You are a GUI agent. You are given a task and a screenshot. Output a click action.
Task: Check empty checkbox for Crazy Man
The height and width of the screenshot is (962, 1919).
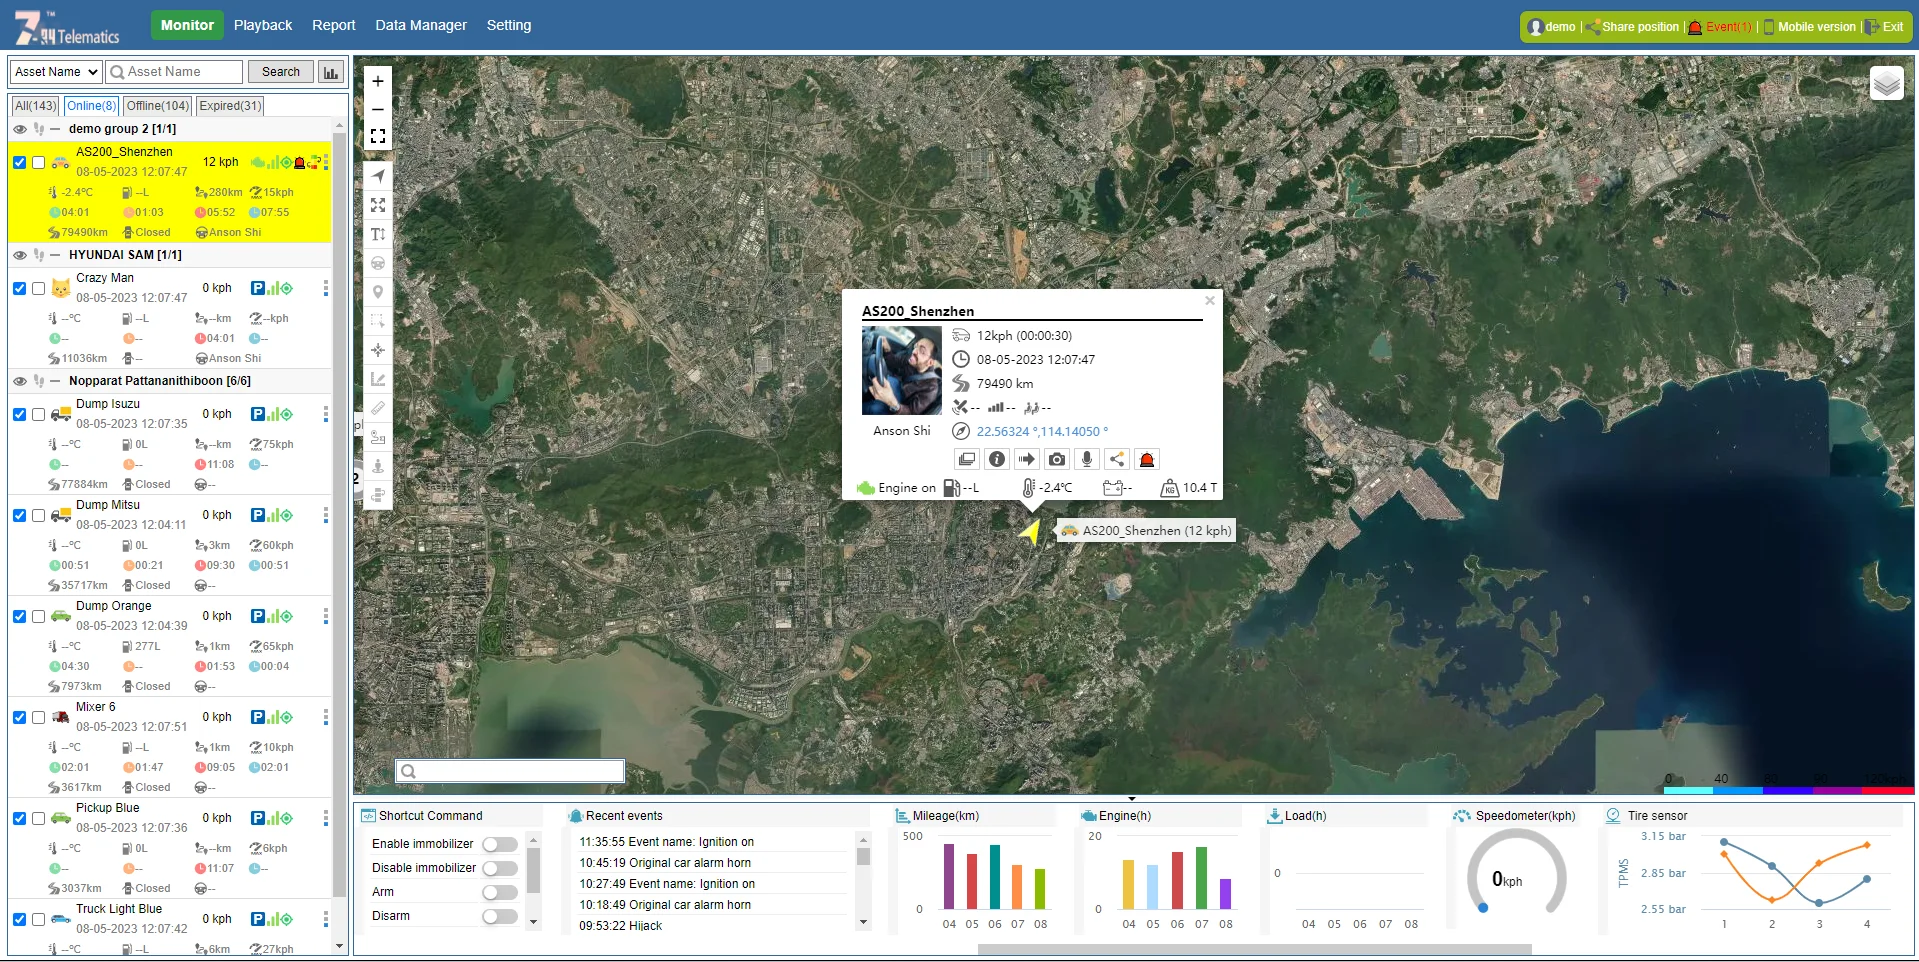pos(38,288)
